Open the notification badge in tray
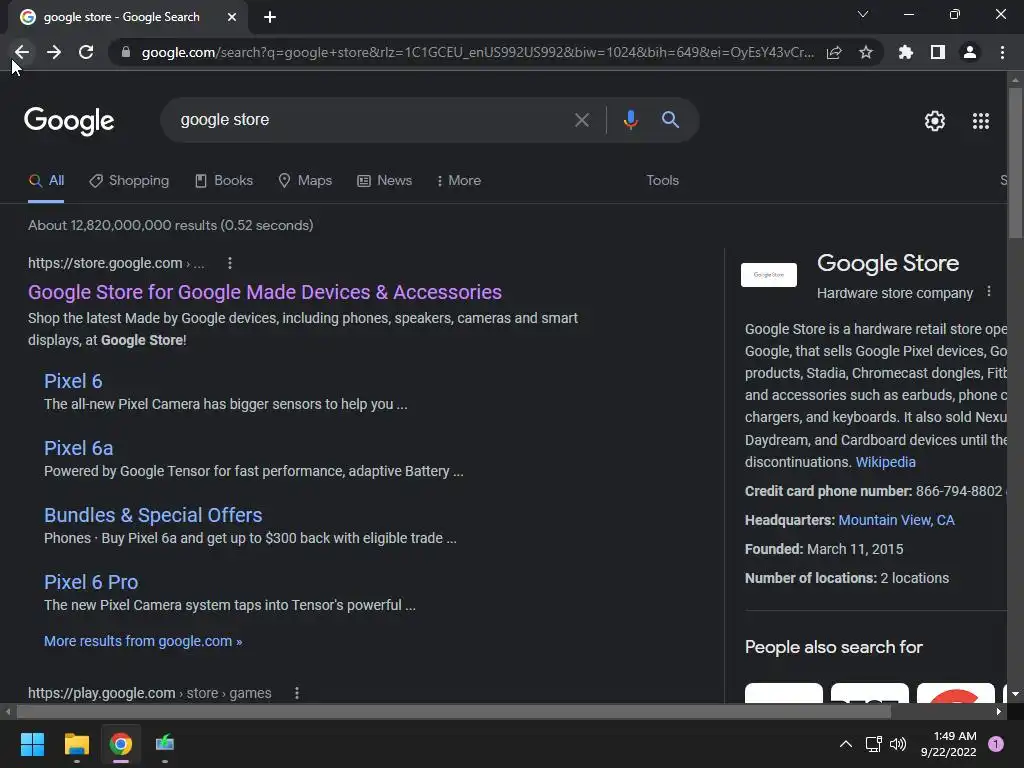The image size is (1024, 768). click(x=996, y=744)
